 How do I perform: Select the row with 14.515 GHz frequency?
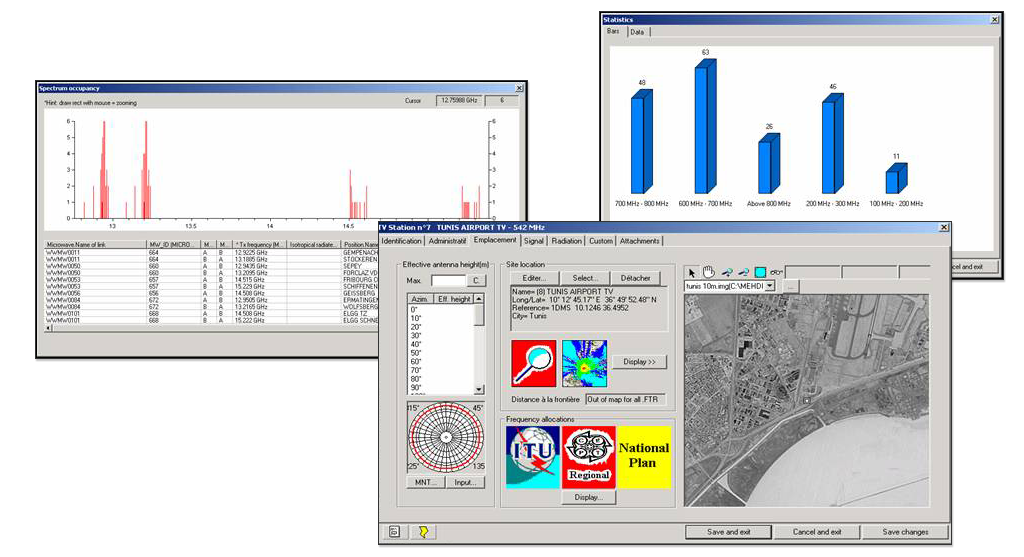211,280
